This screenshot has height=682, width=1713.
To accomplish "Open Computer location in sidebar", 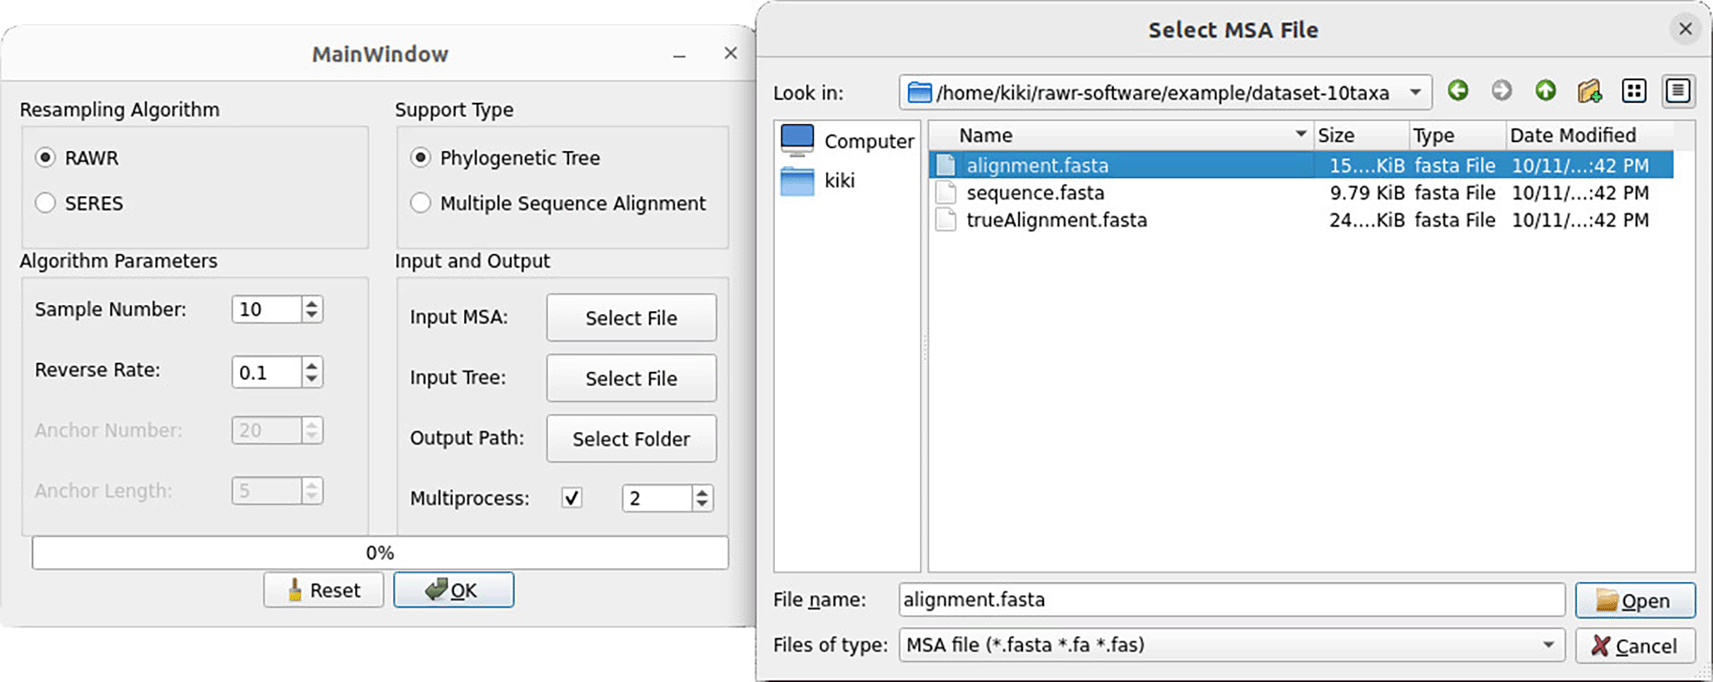I will [847, 141].
